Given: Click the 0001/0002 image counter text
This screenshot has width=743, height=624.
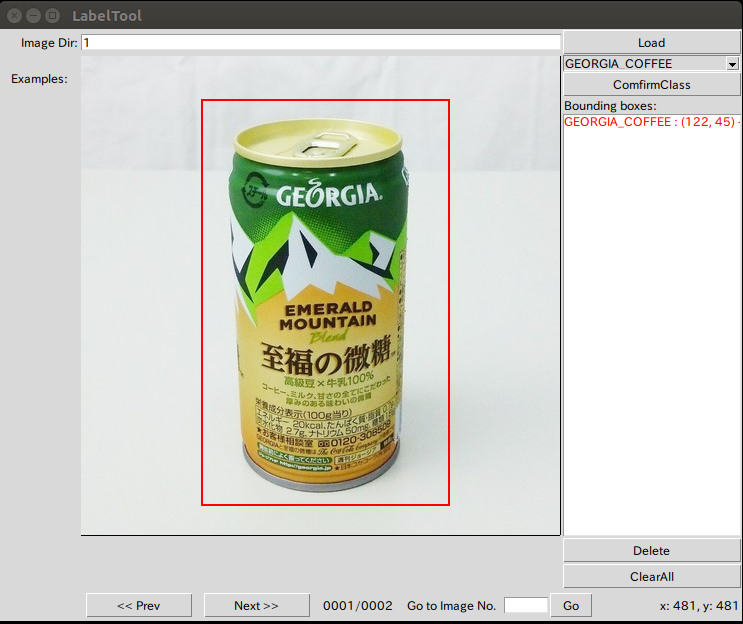Looking at the screenshot, I should [358, 606].
